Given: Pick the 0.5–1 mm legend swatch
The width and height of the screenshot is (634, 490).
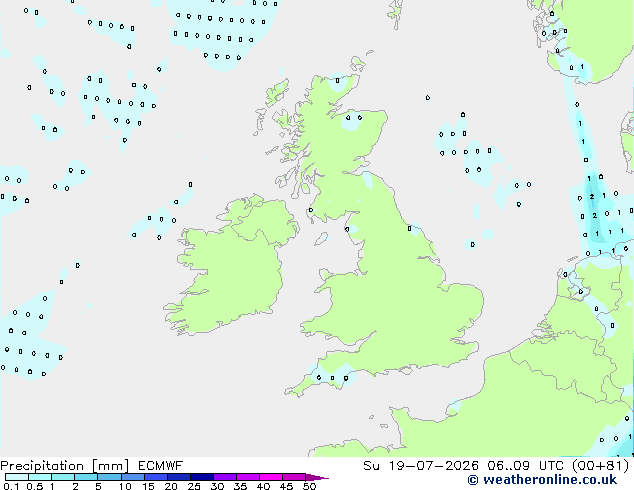Looking at the screenshot, I should coord(40,477).
